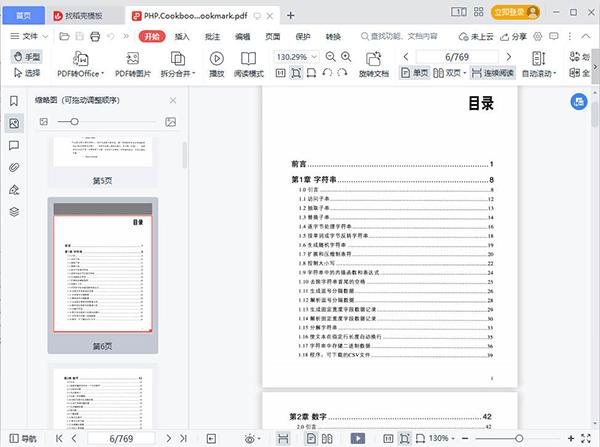
Task: Open the signature pen panel in sidebar
Action: pyautogui.click(x=14, y=189)
